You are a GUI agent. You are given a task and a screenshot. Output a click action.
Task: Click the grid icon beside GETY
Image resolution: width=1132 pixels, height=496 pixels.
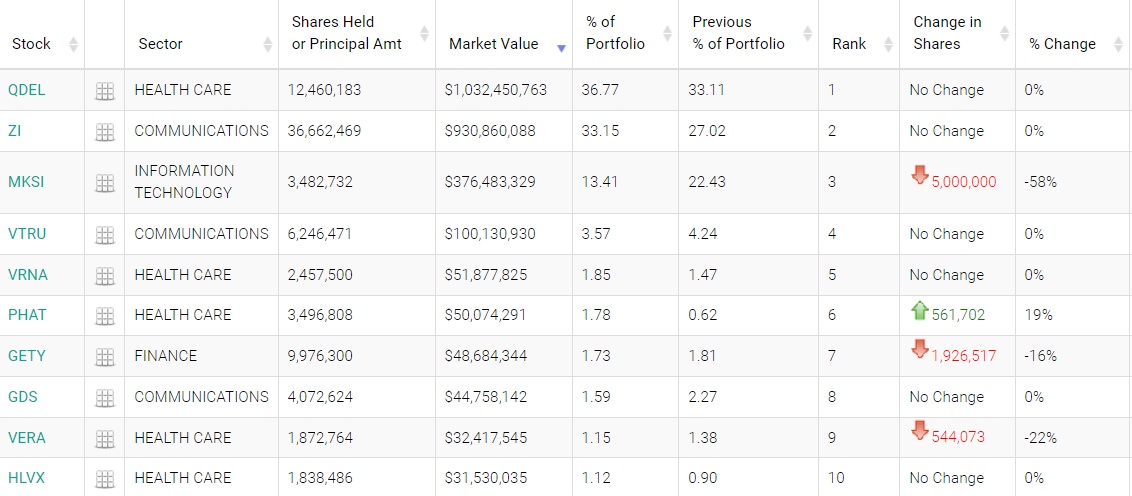(104, 357)
